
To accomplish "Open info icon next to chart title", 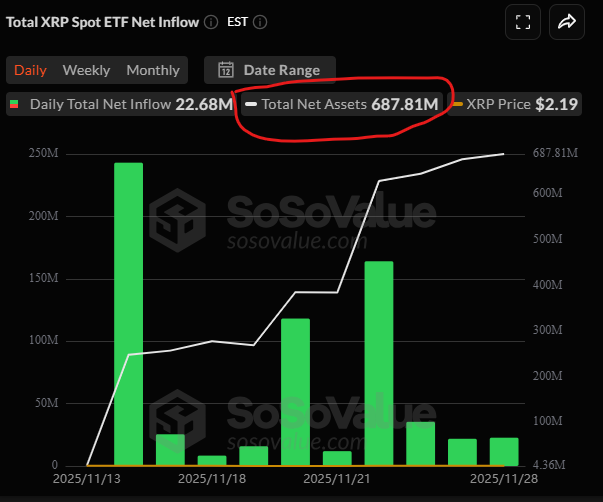I will tap(211, 22).
